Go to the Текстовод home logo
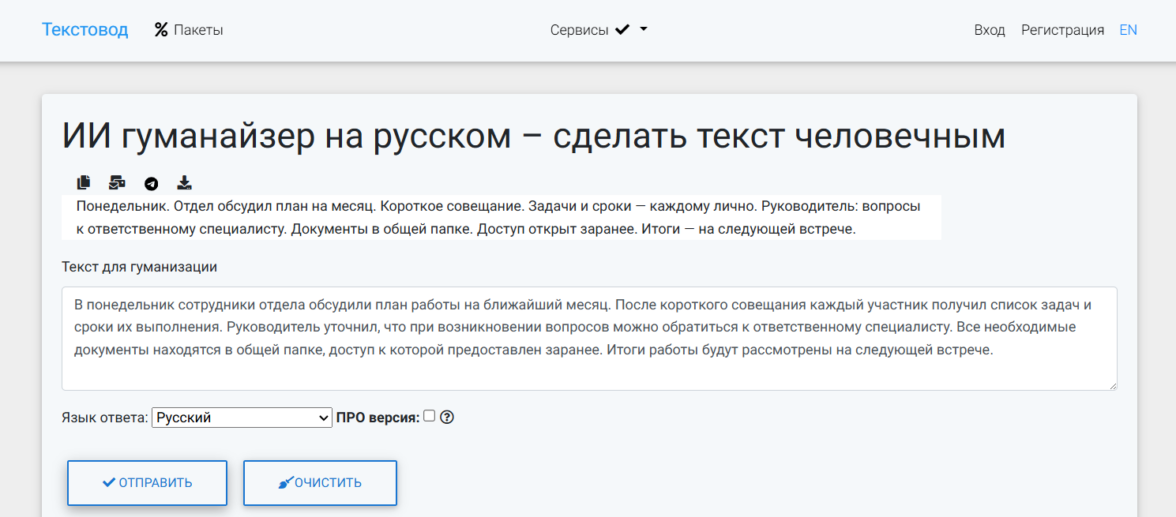 (85, 30)
